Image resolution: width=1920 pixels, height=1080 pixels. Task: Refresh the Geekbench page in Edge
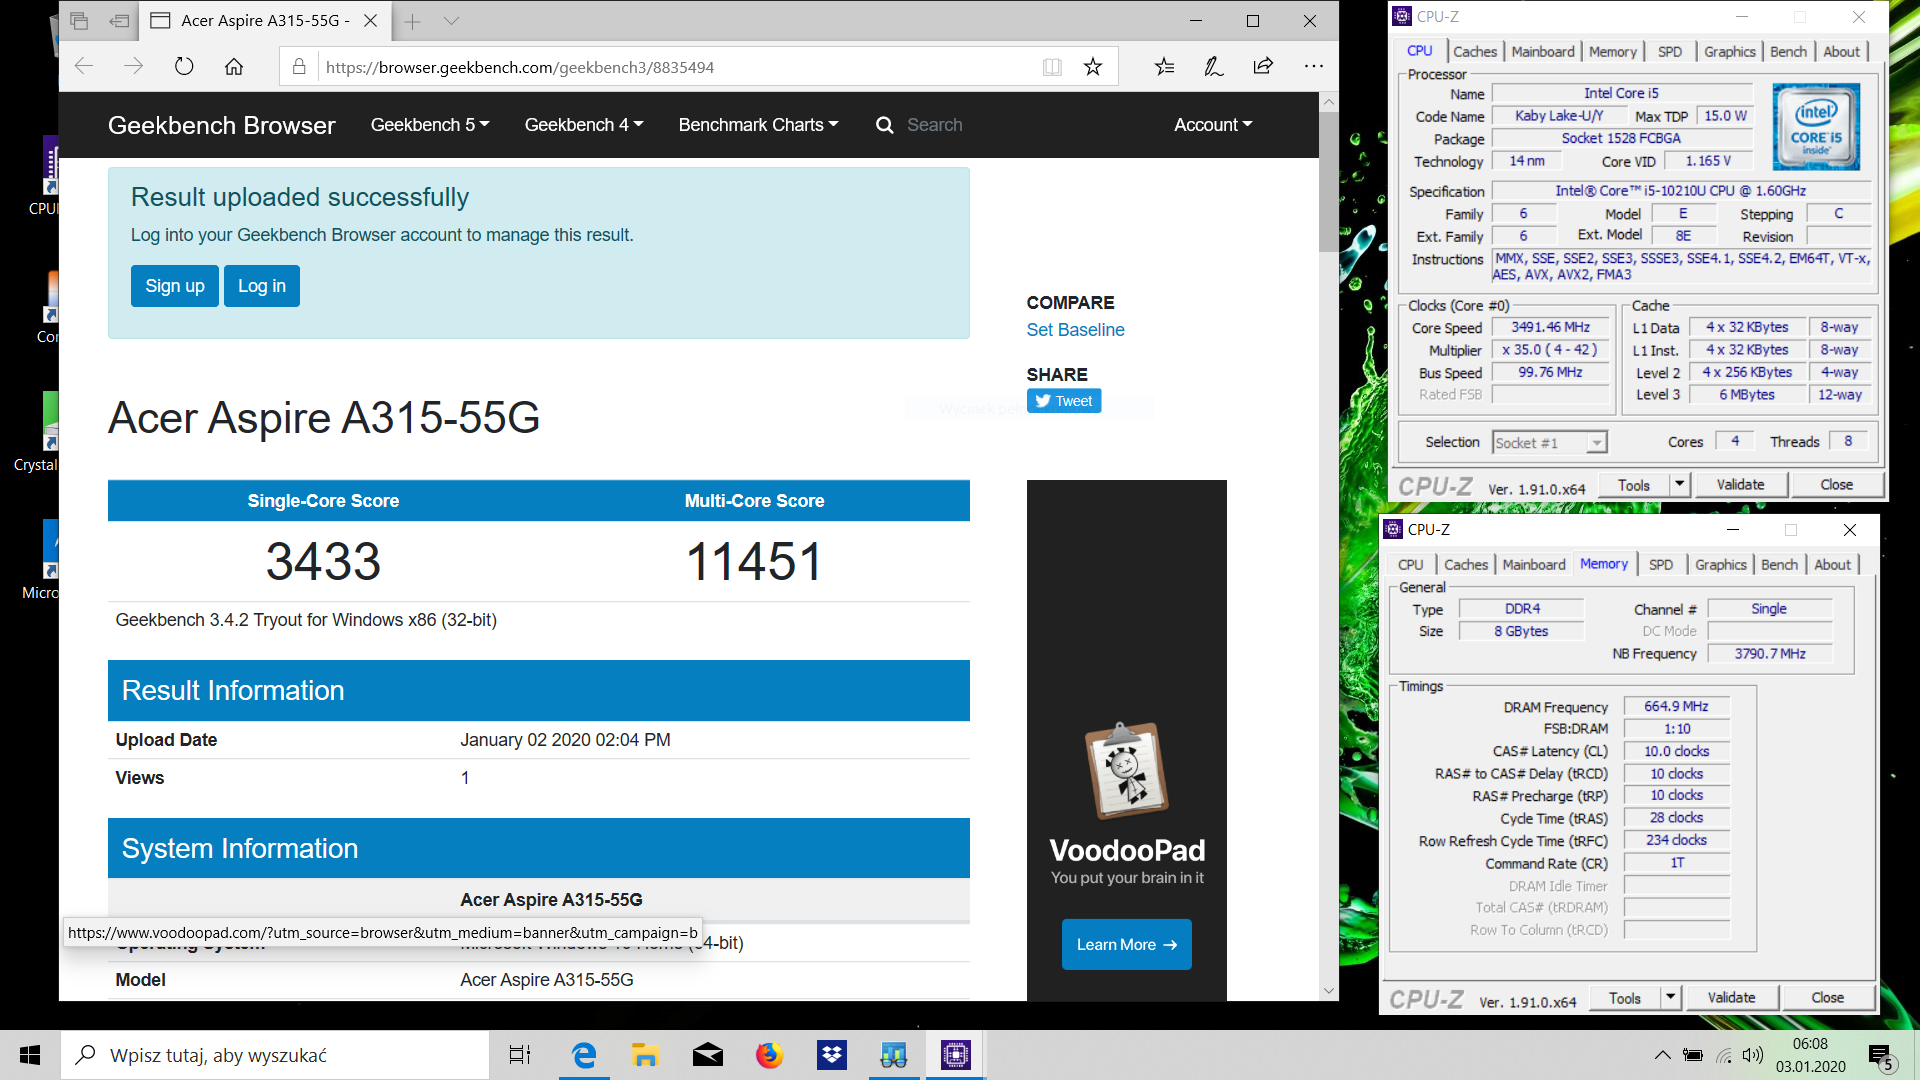(184, 67)
